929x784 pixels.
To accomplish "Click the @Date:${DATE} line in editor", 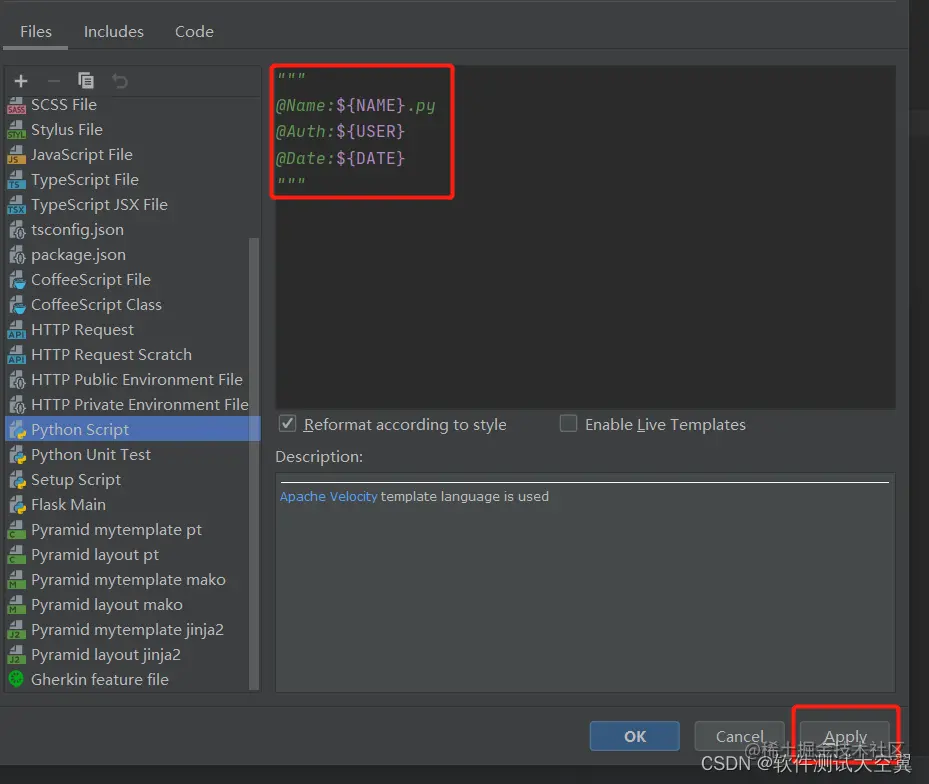I will click(341, 158).
